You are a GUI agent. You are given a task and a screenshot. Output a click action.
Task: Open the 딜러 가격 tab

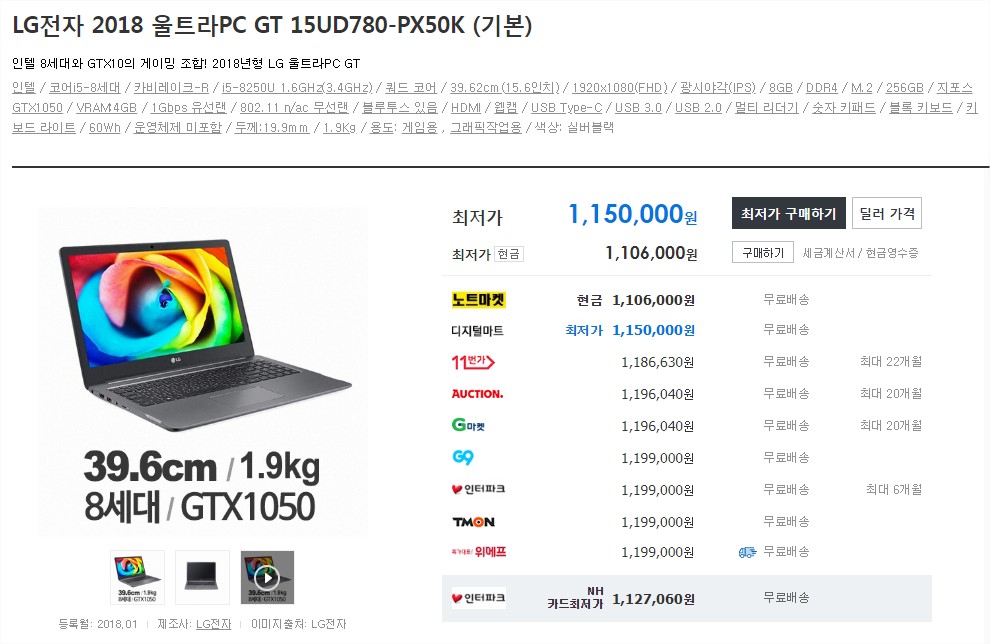(886, 213)
